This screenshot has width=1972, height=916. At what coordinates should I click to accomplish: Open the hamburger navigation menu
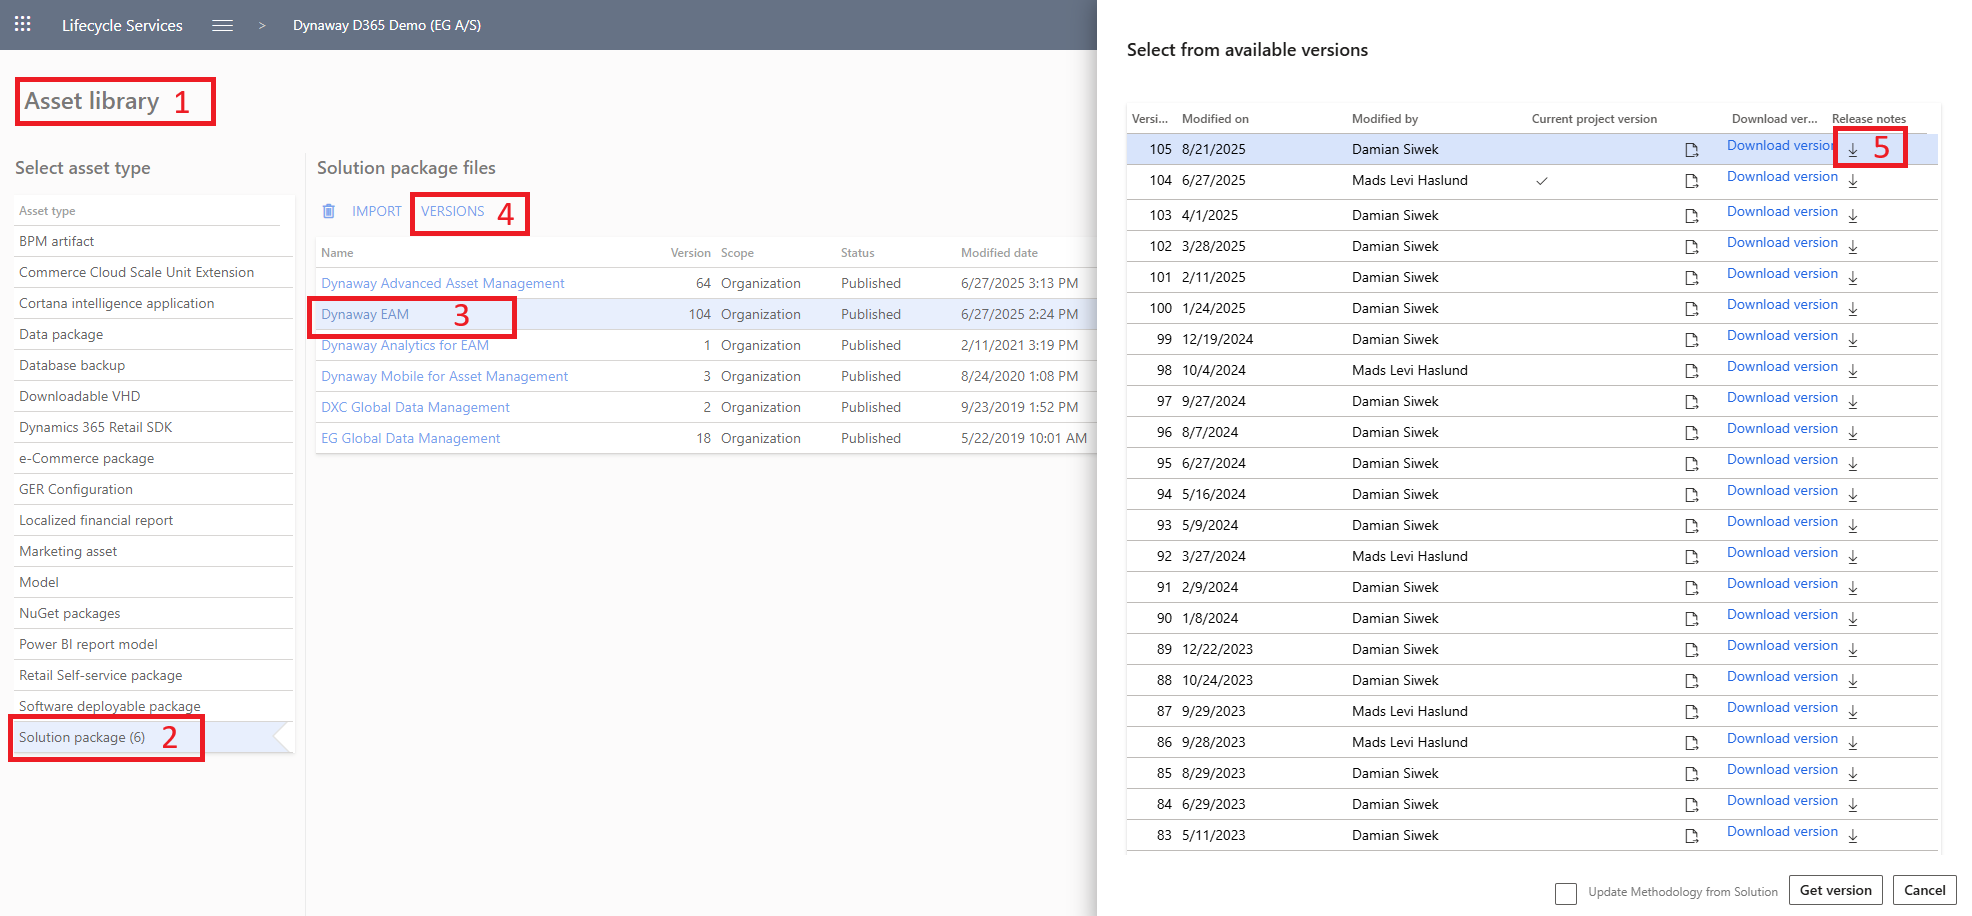tap(222, 25)
